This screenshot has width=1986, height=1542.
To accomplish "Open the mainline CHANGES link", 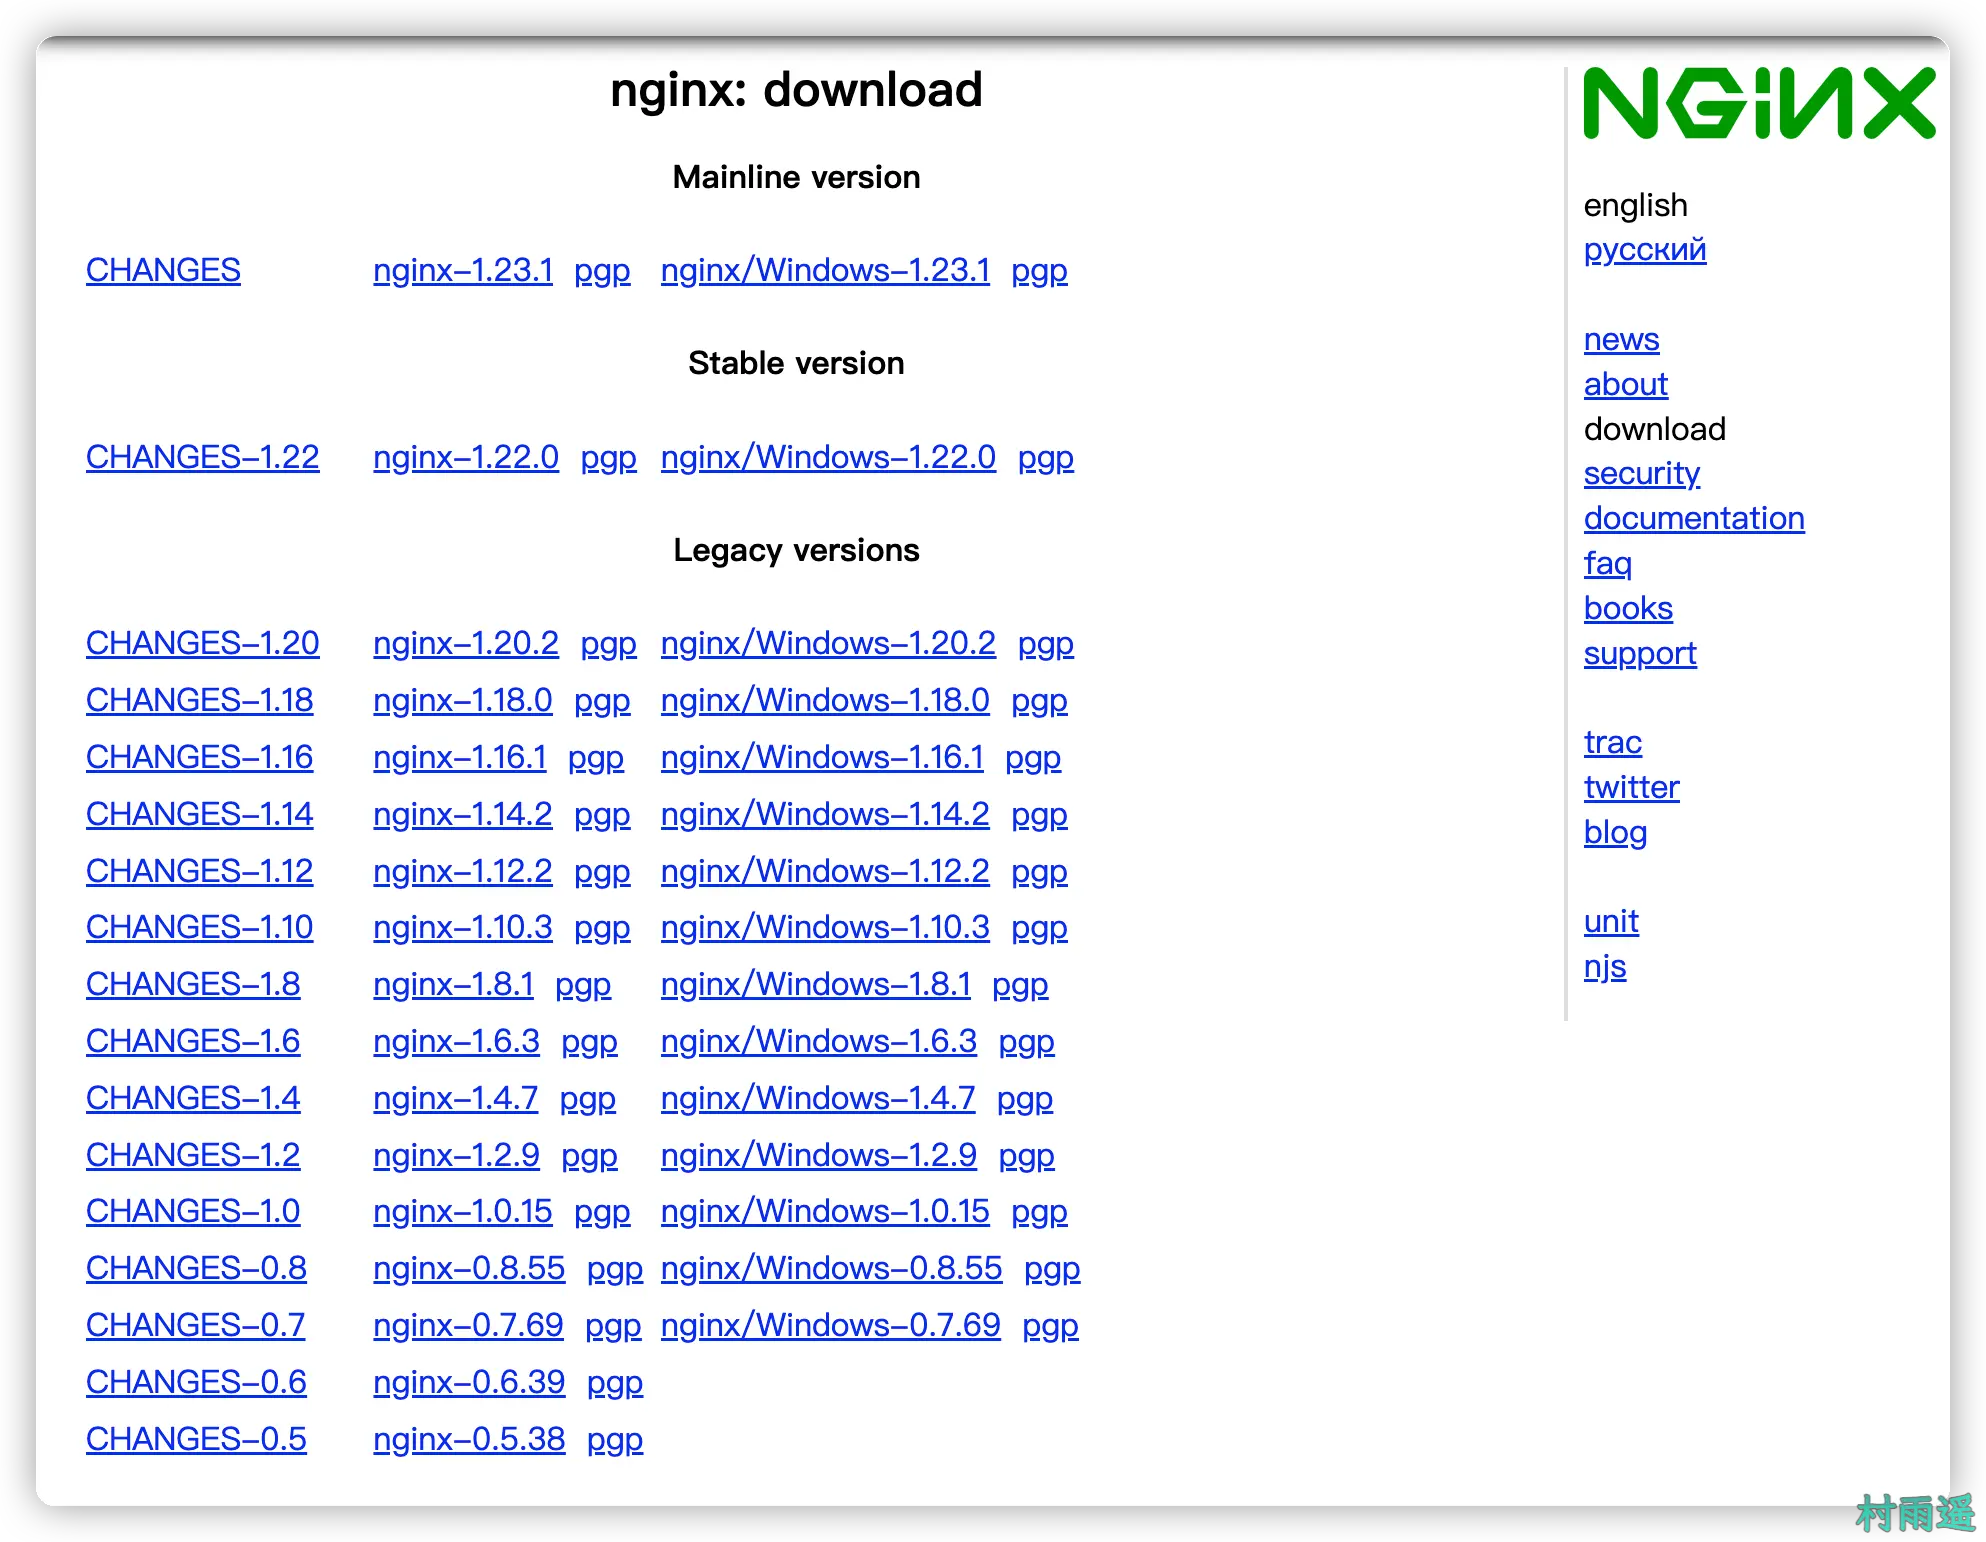I will click(163, 270).
